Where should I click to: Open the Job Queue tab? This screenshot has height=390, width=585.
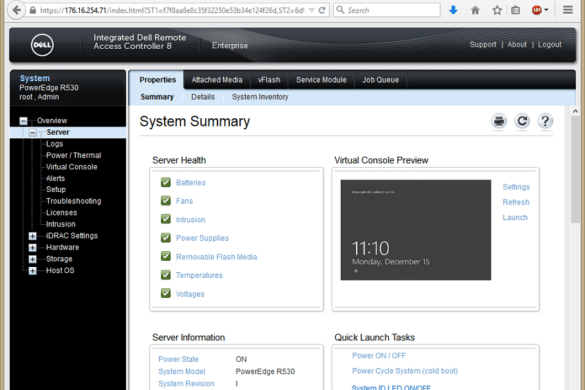pyautogui.click(x=381, y=80)
